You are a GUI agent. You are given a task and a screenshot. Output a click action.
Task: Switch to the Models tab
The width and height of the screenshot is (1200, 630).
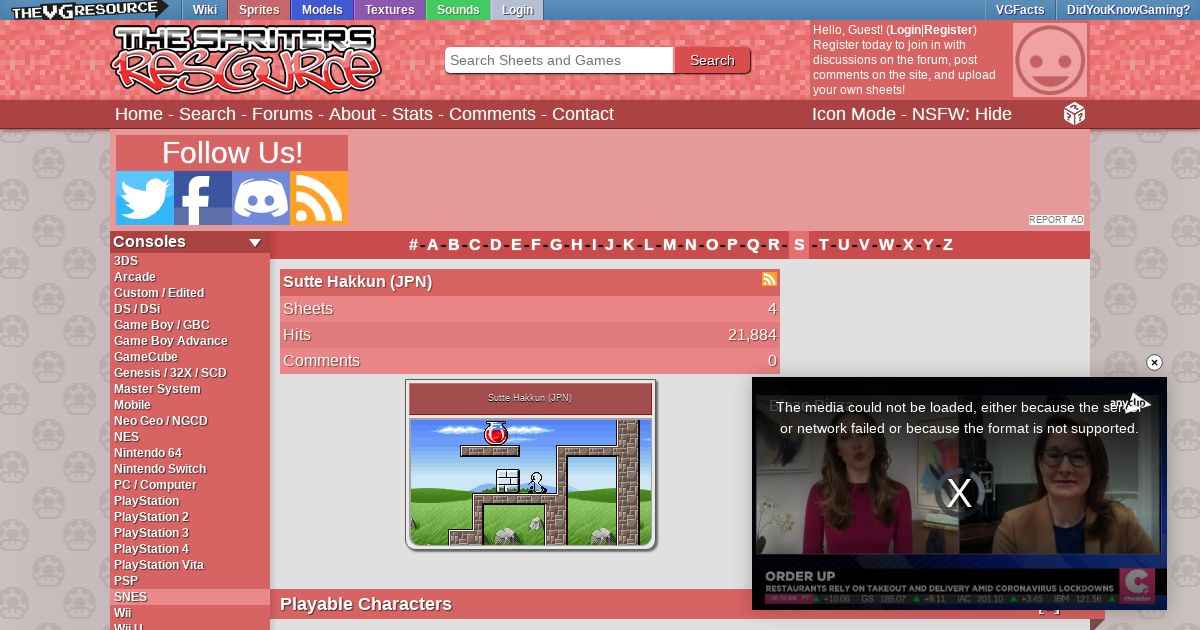pyautogui.click(x=322, y=10)
